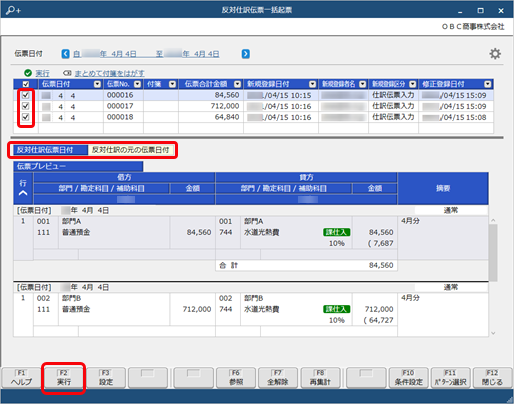The image size is (514, 404).
Task: Click the search-plus icon in title bar
Action: click(x=13, y=10)
